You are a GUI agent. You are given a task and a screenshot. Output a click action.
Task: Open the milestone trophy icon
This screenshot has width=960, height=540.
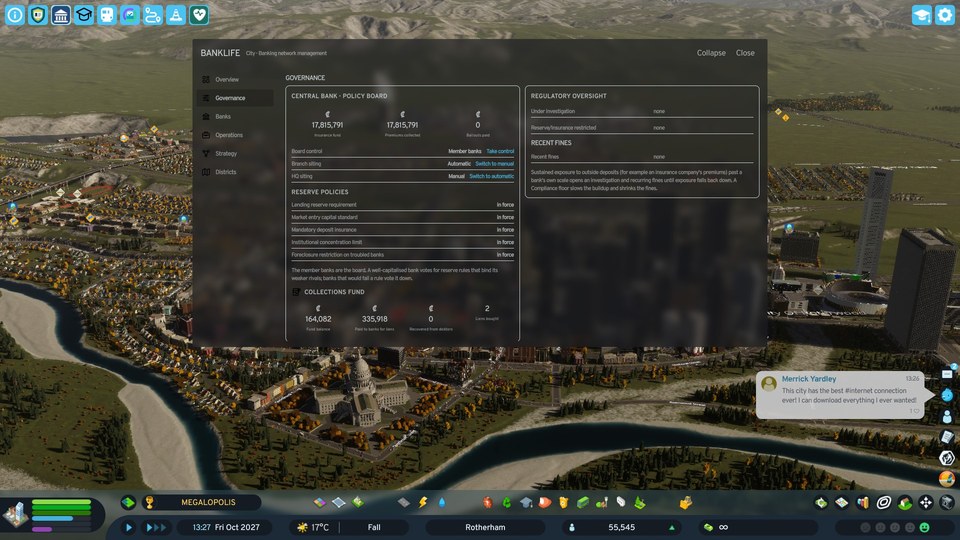tap(149, 503)
